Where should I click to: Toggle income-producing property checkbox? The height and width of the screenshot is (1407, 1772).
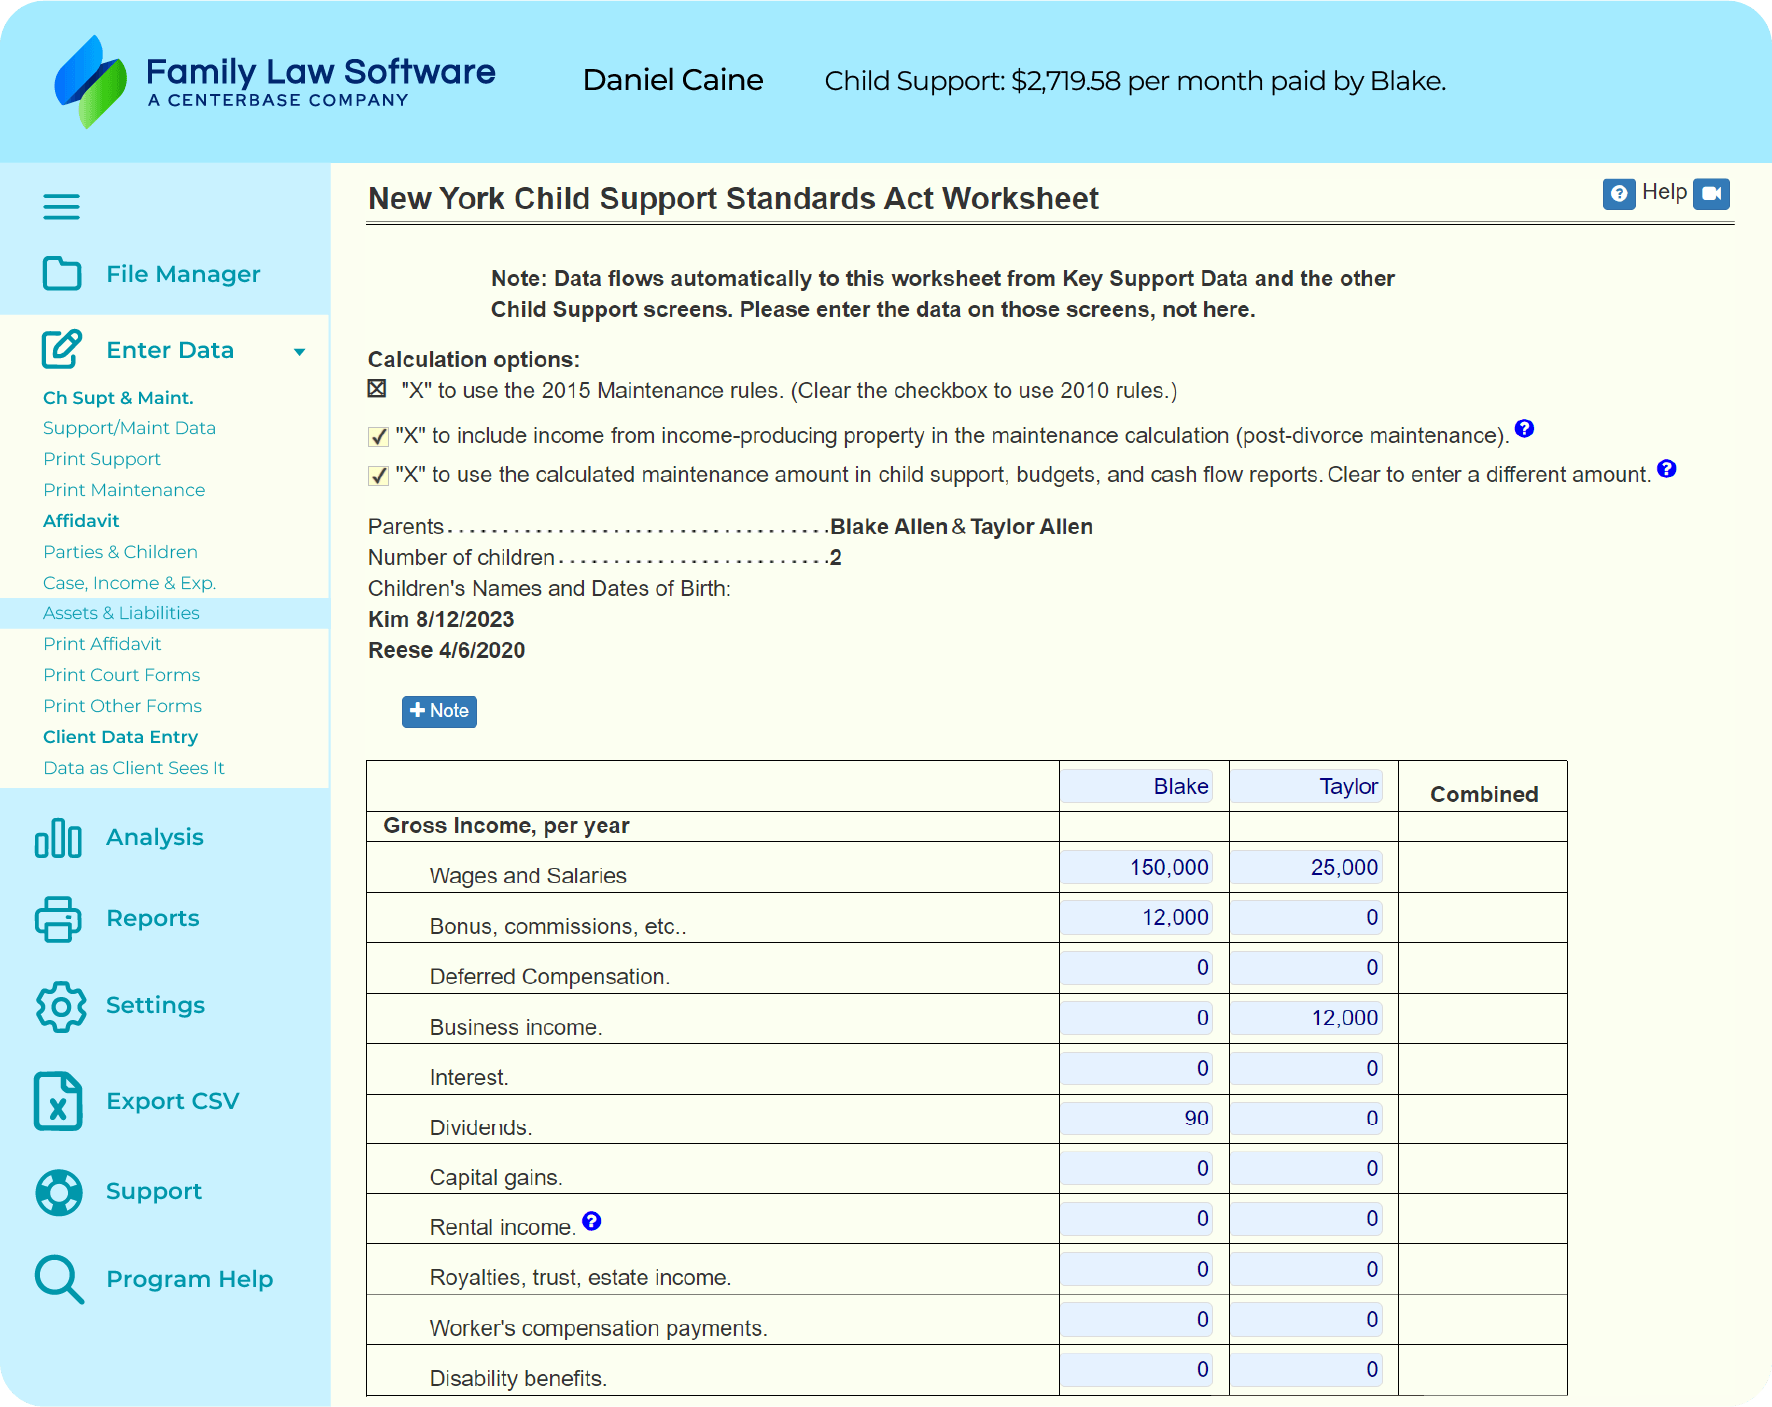click(378, 436)
